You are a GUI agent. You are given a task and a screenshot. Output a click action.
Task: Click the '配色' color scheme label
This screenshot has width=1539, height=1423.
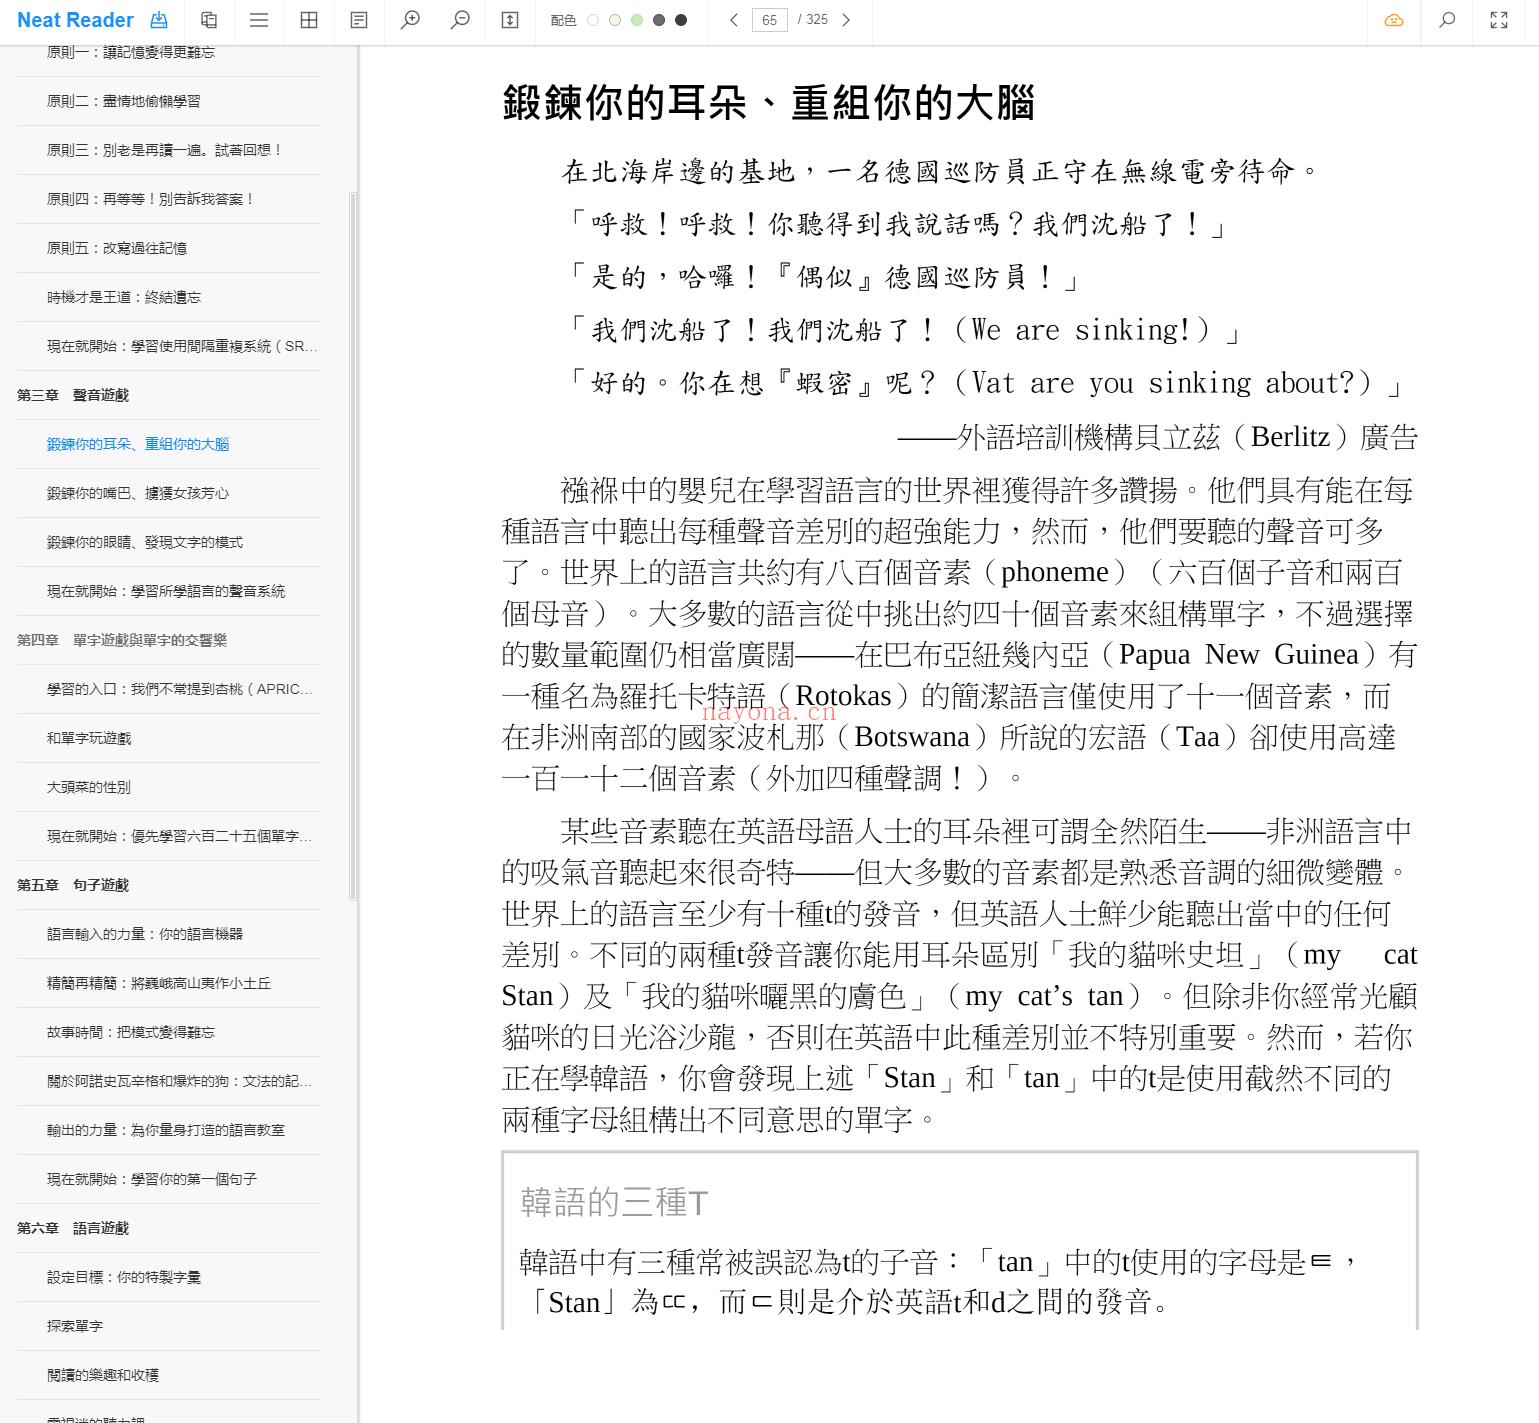tap(563, 20)
